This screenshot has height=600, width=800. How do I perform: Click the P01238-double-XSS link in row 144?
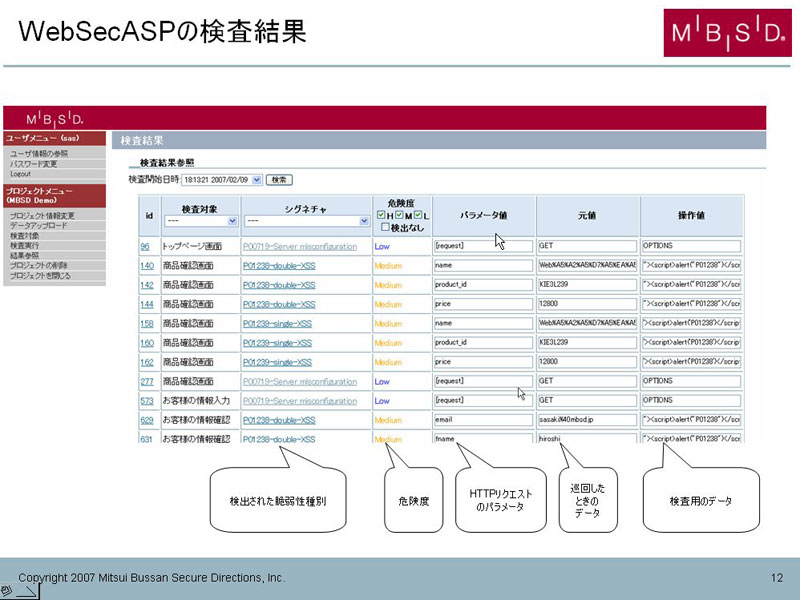click(279, 305)
